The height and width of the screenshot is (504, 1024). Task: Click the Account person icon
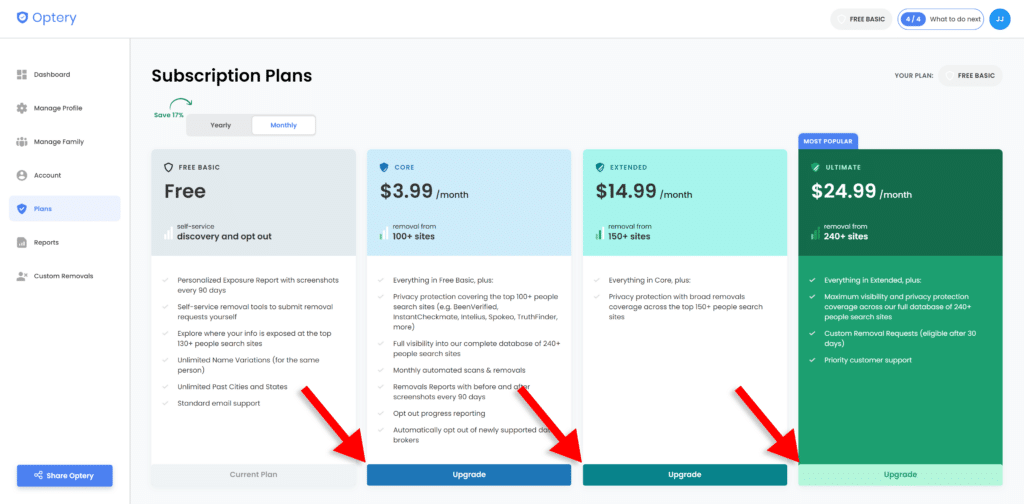[x=22, y=175]
